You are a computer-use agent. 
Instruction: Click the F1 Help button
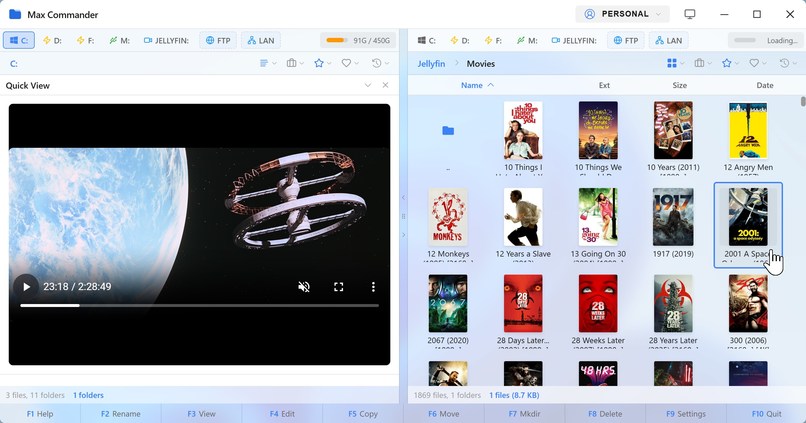(40, 414)
